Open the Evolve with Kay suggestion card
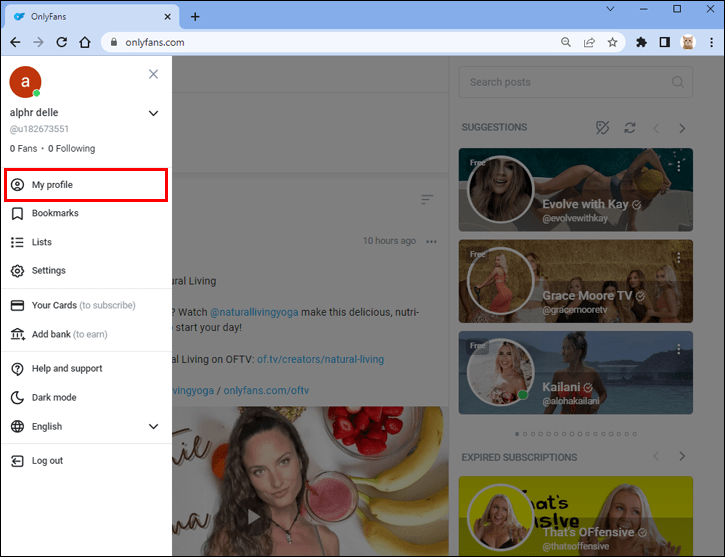 576,190
